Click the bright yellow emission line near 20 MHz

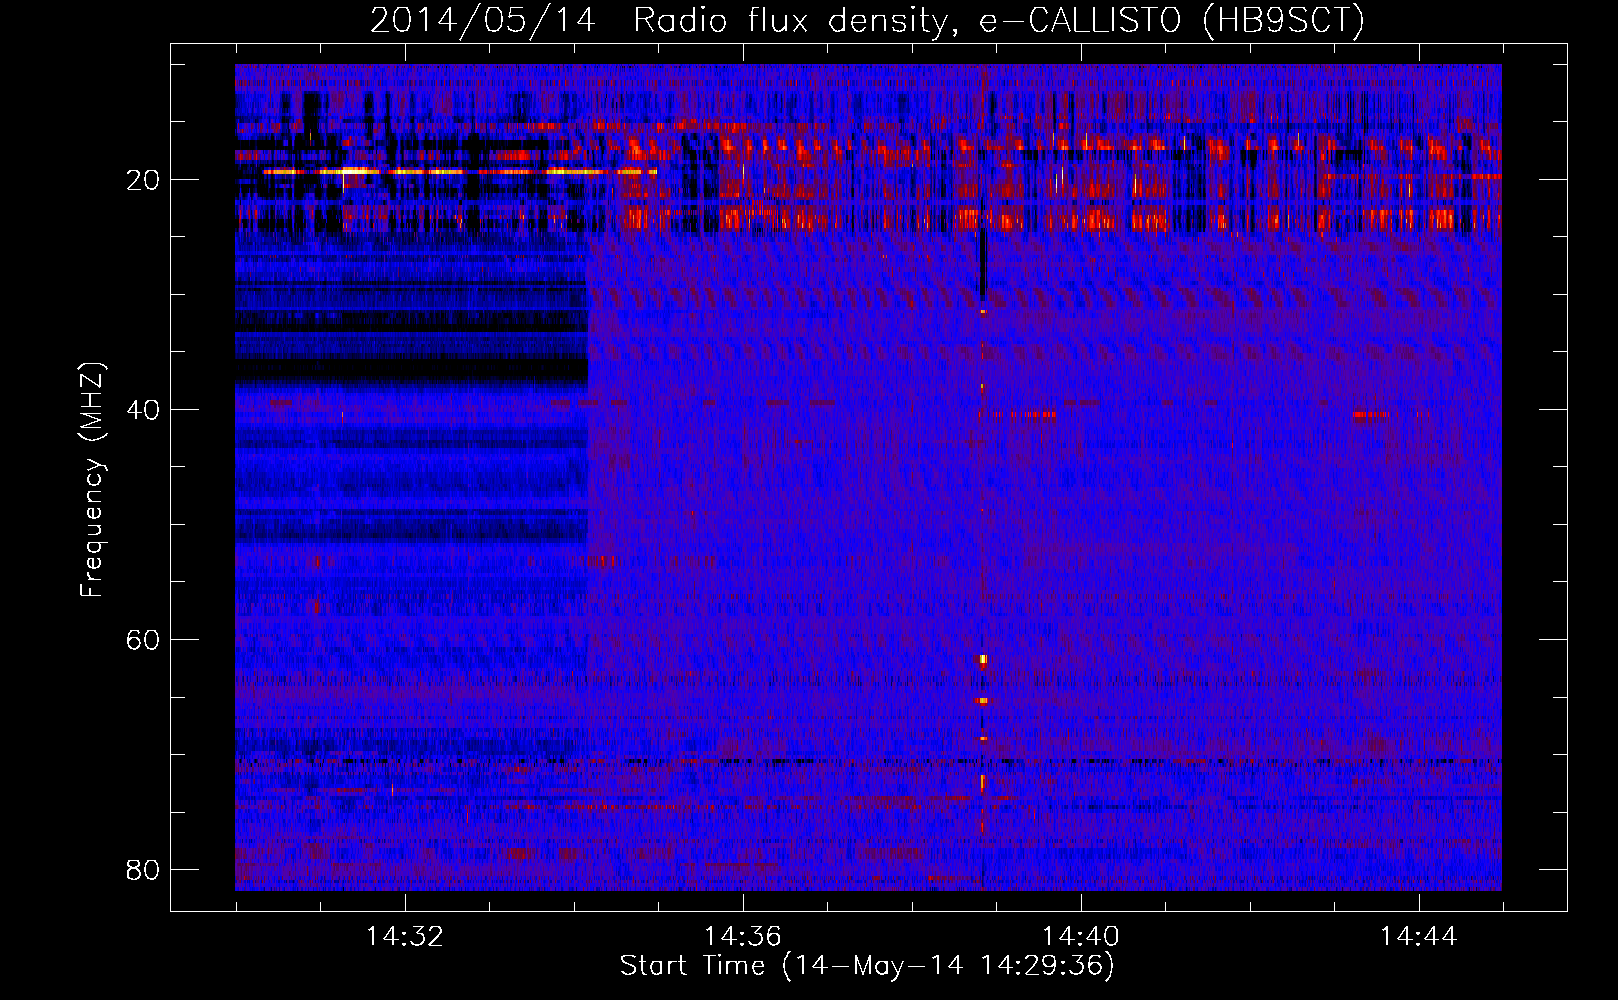click(460, 172)
